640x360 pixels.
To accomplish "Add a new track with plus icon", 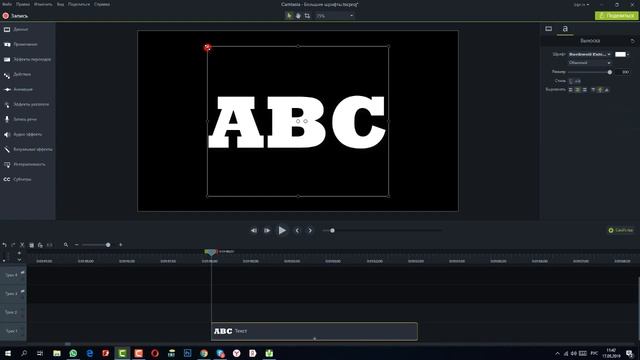I will pos(19,253).
